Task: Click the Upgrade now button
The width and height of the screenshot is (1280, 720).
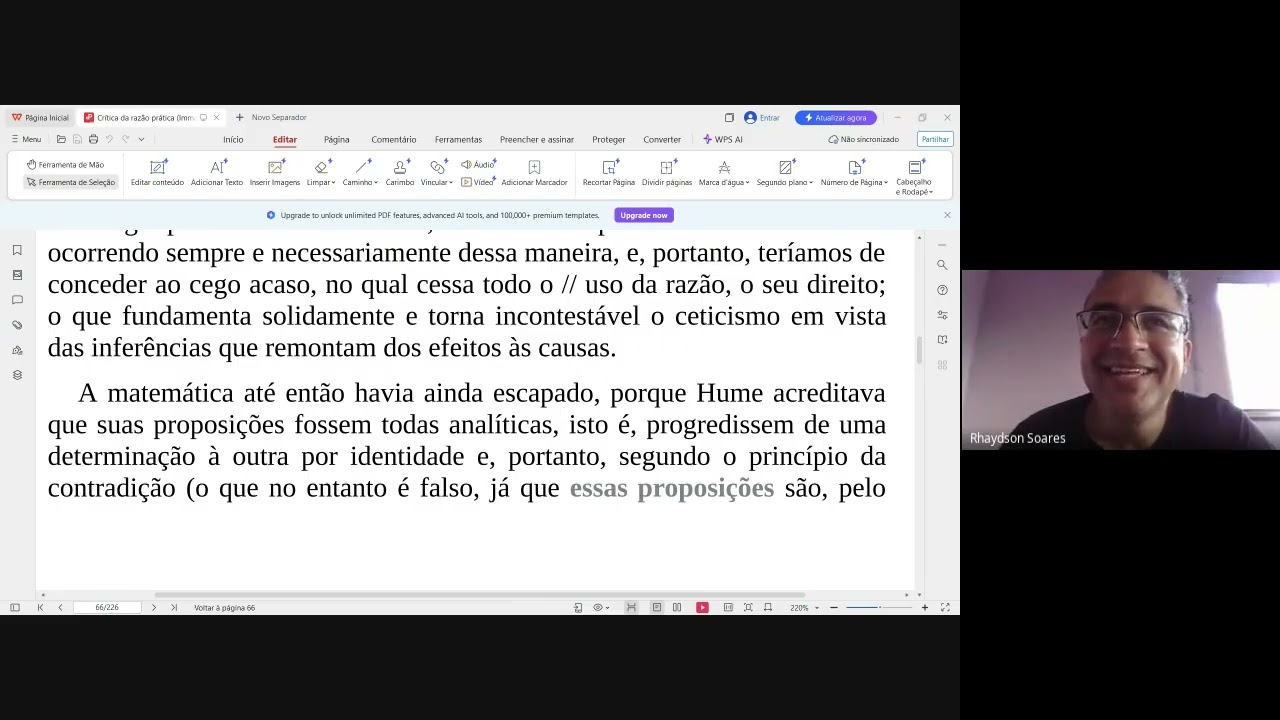Action: (644, 215)
